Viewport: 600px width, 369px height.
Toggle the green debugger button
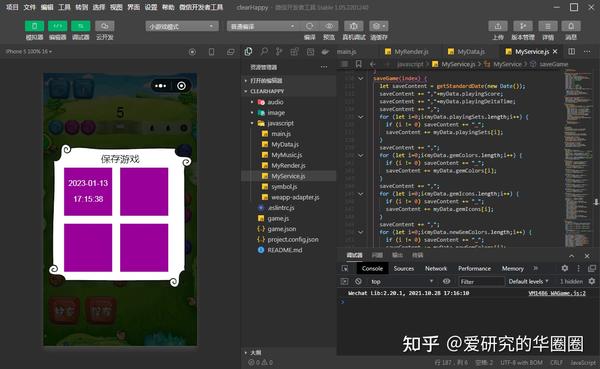coord(81,26)
